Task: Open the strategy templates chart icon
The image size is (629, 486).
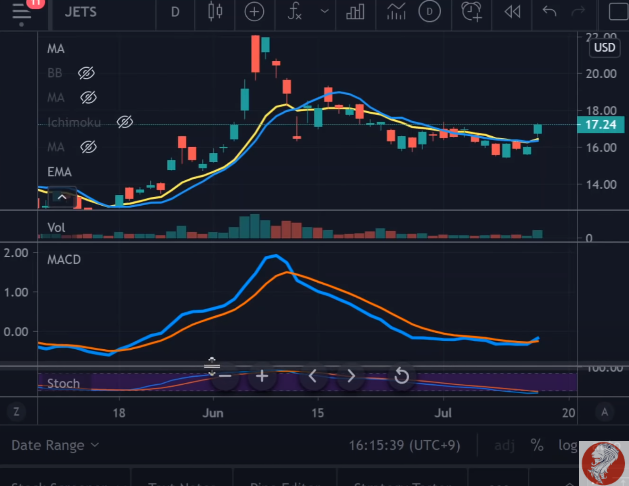Action: (x=396, y=12)
